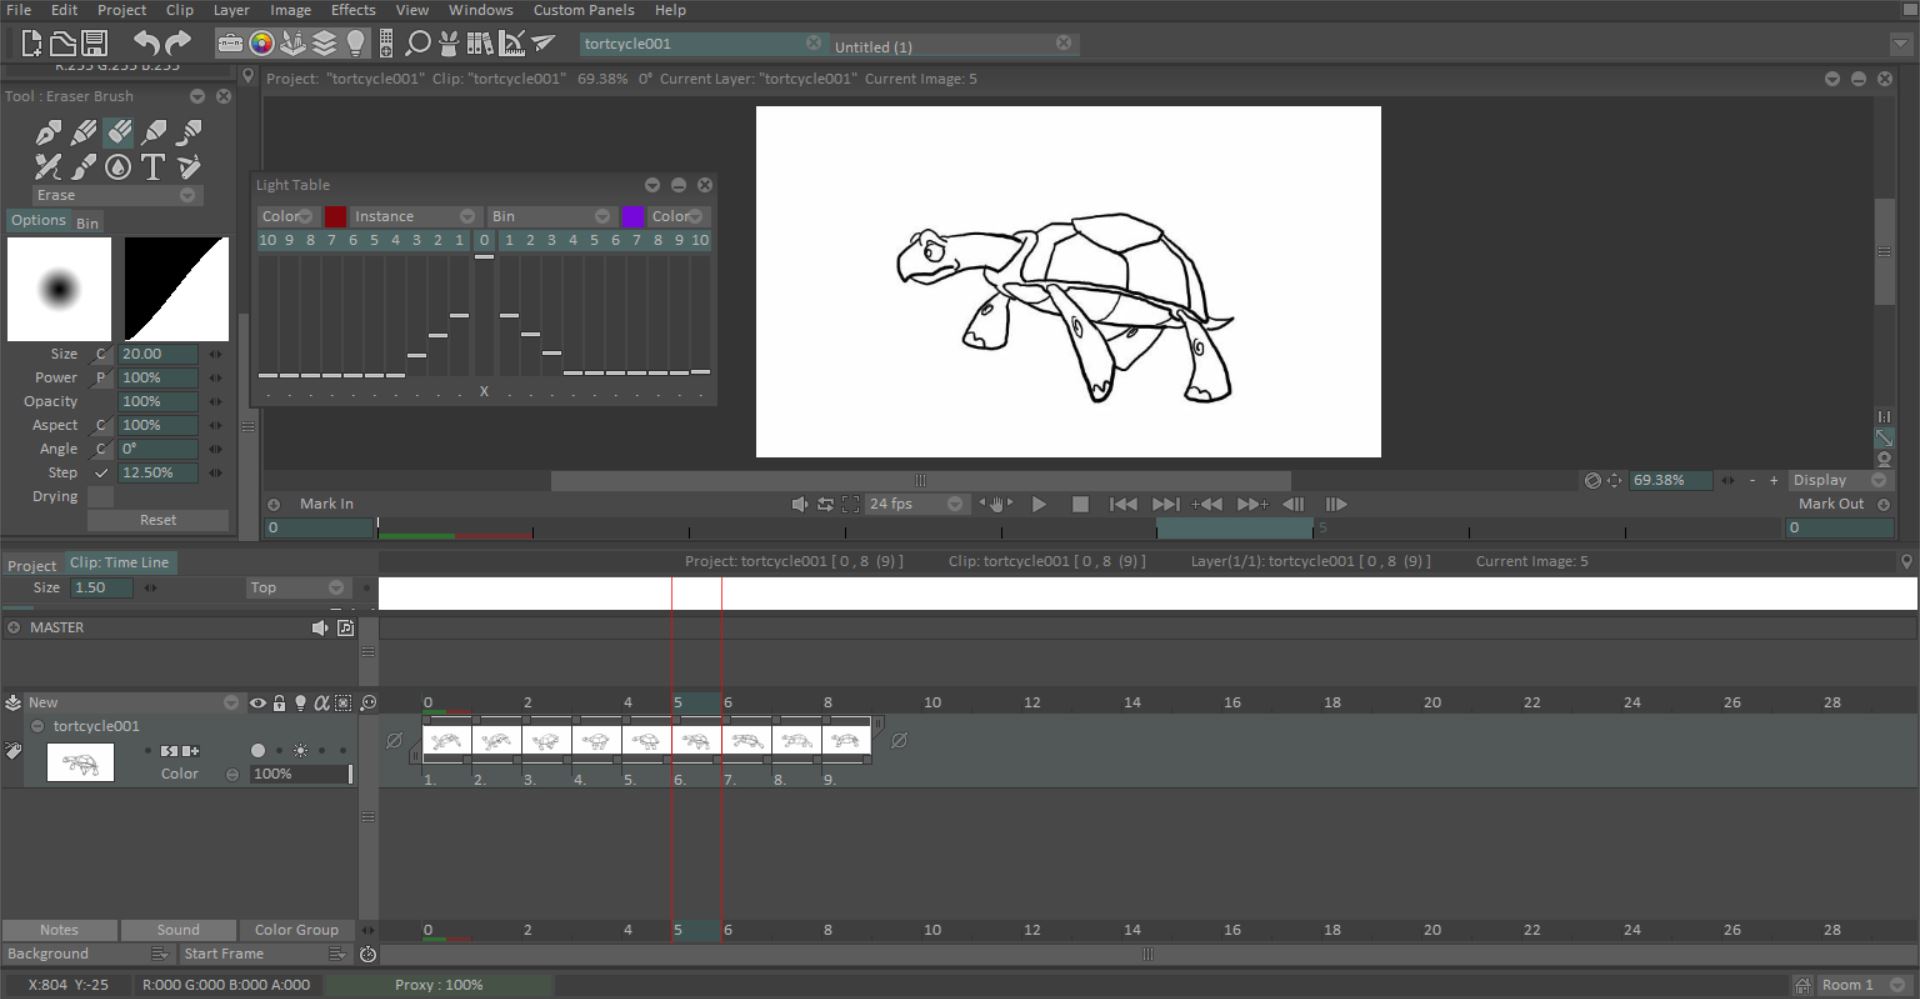
Task: Switch to the Project timeline tab
Action: coord(32,565)
